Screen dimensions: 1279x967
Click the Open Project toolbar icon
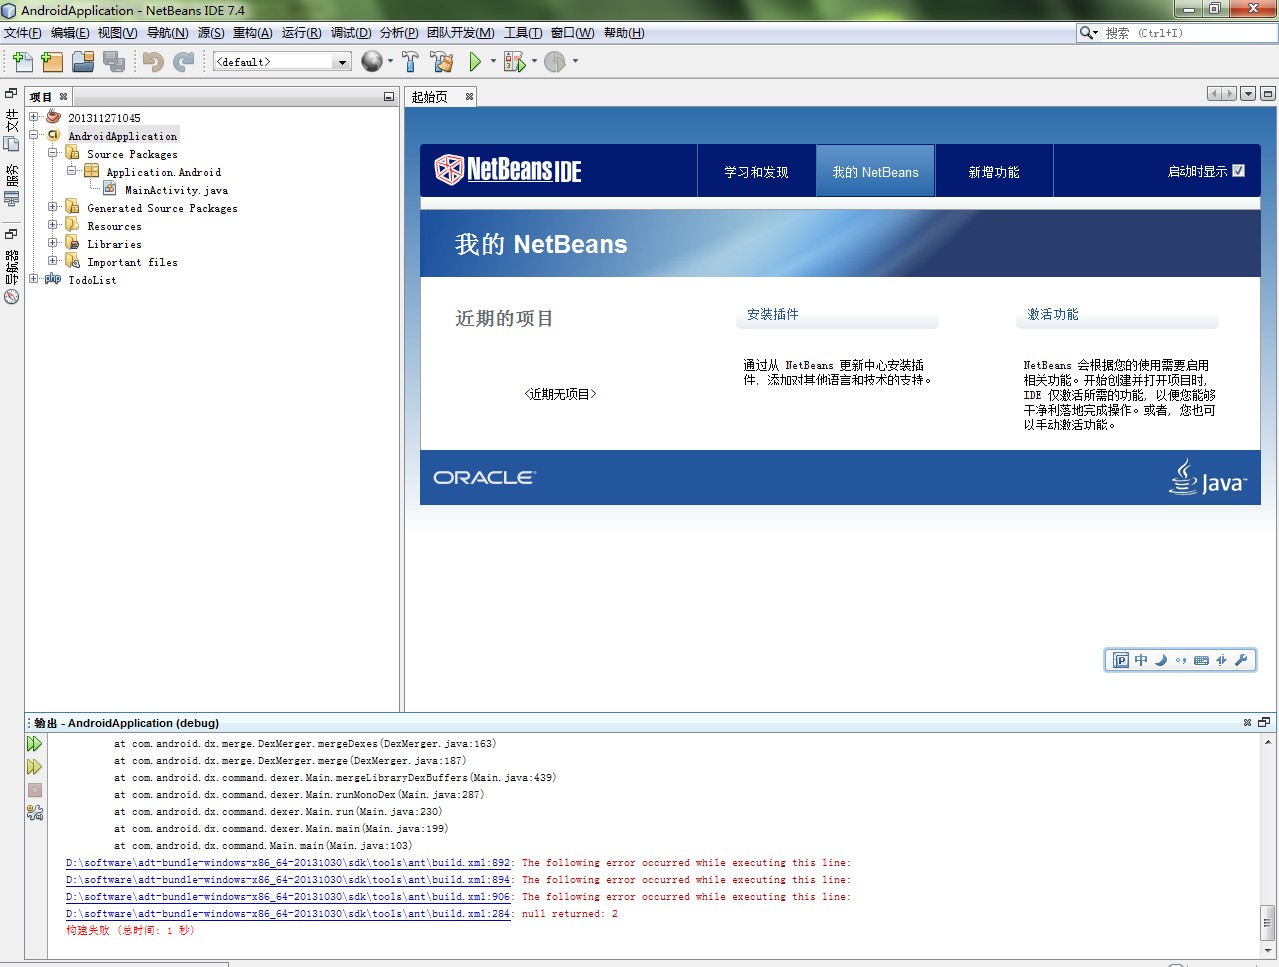point(83,62)
